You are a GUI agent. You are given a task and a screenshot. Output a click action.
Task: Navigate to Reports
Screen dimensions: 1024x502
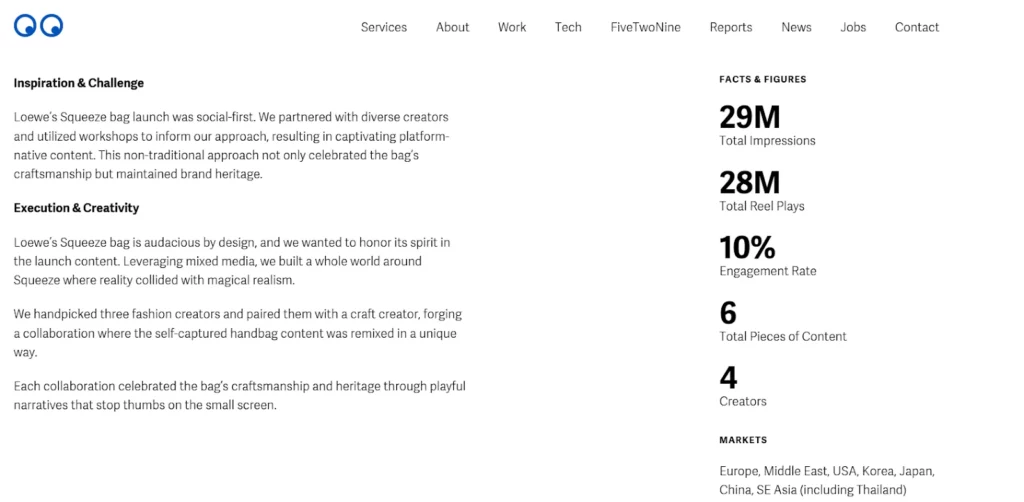point(731,27)
